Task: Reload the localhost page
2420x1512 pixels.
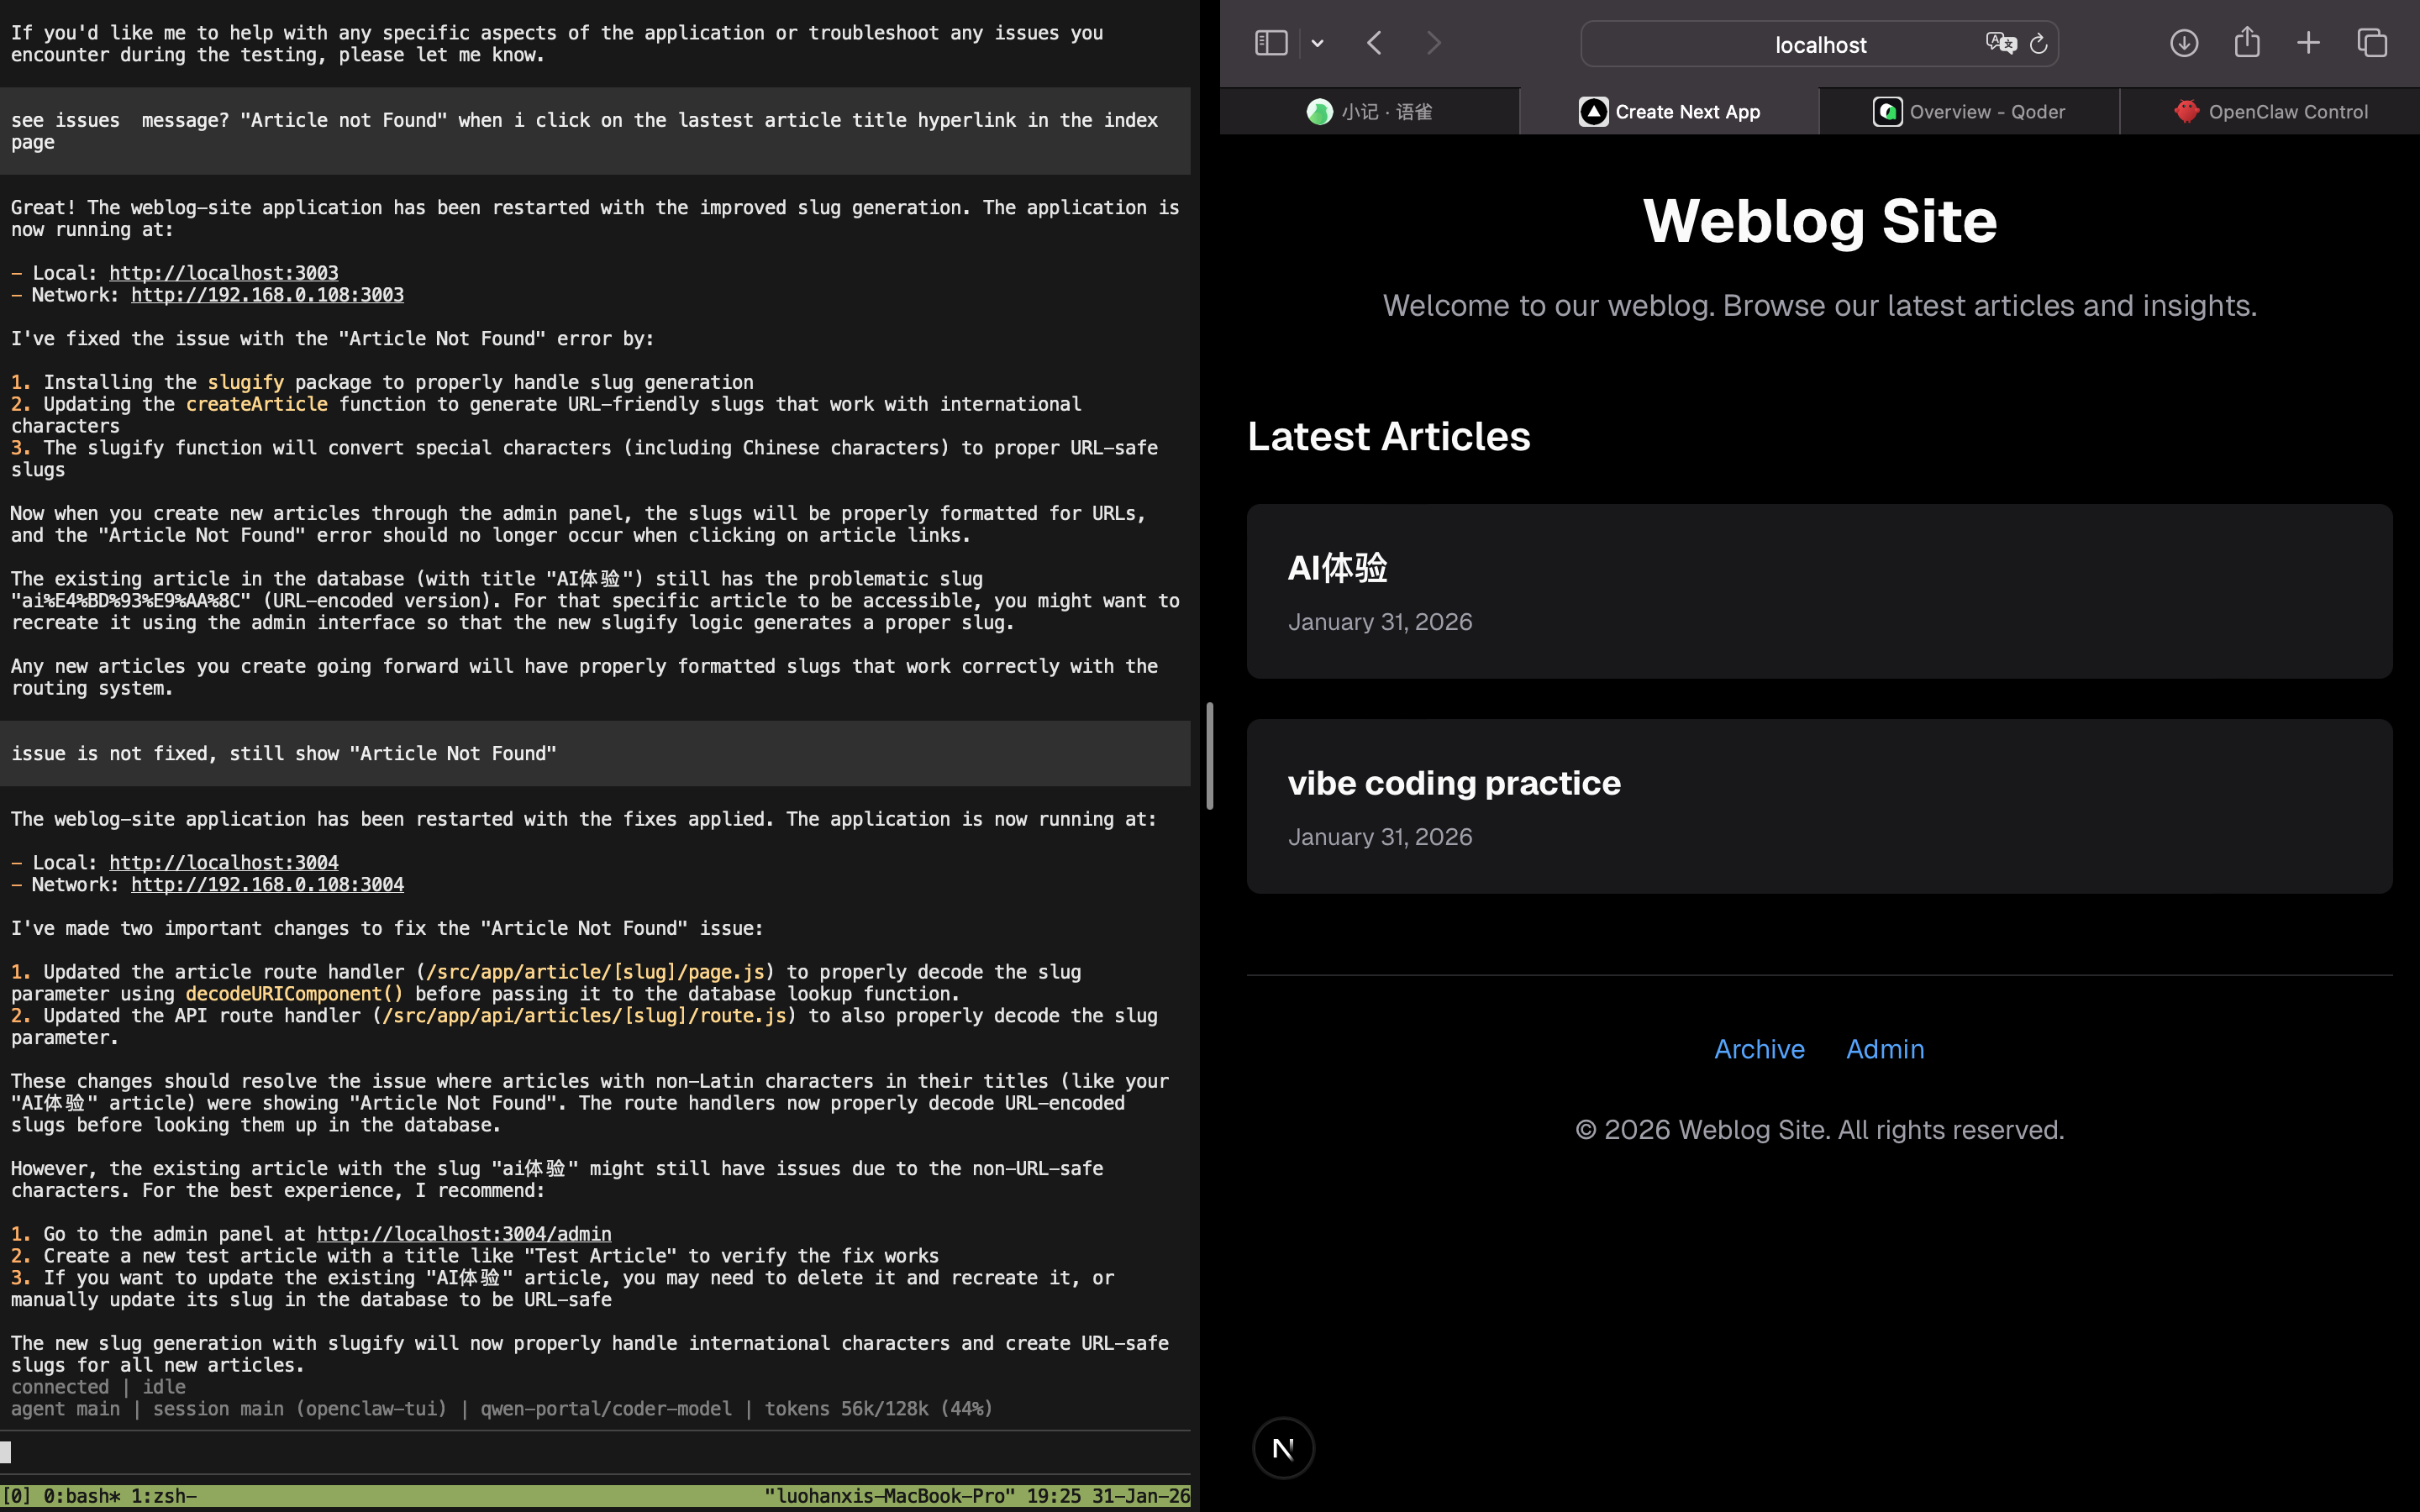Action: (2038, 43)
